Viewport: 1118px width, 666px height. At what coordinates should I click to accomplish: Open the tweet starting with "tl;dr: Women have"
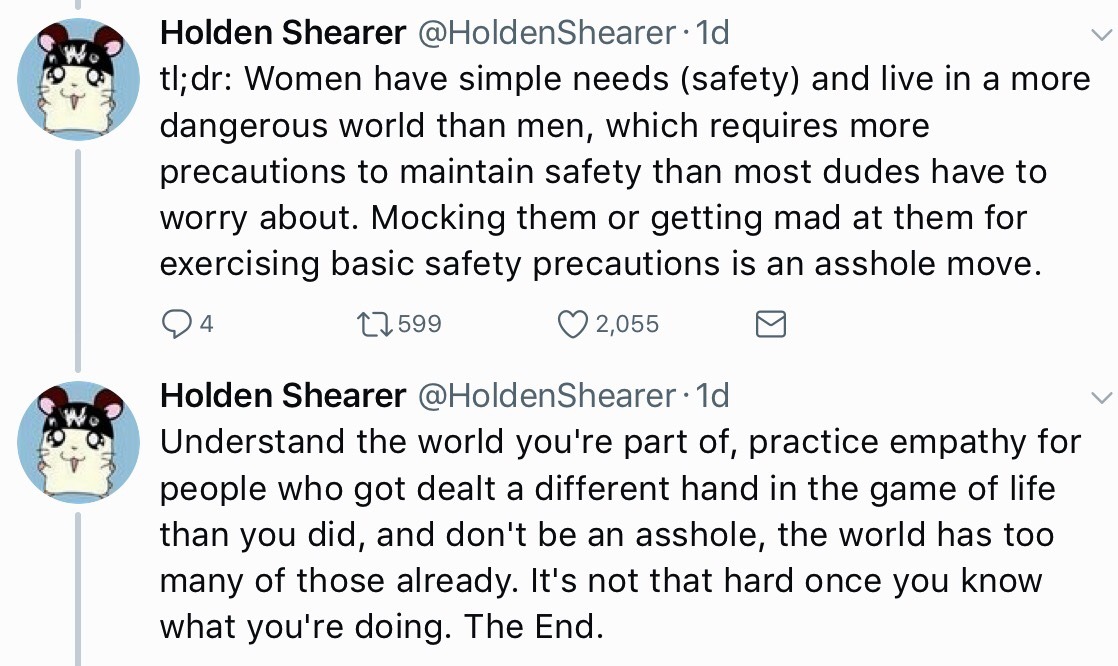pos(600,173)
